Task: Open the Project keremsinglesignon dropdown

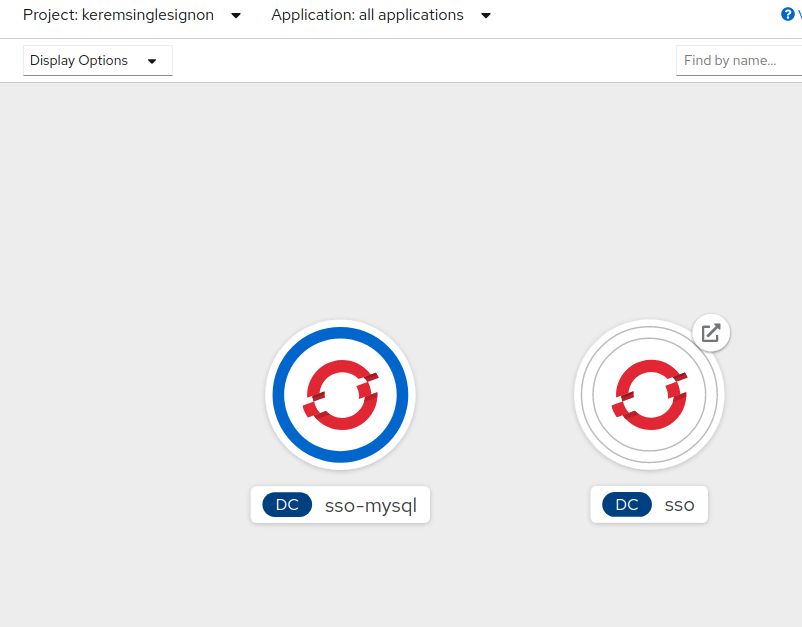Action: (x=132, y=15)
